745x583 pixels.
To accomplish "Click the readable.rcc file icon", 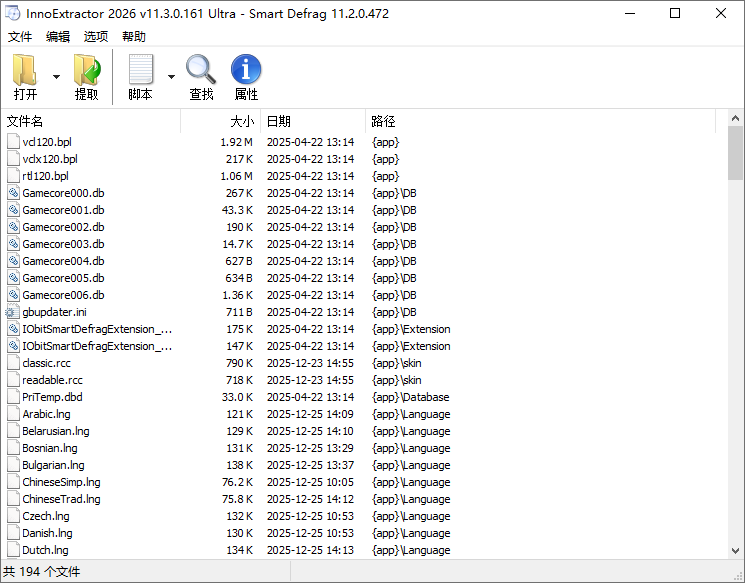I will [x=13, y=380].
